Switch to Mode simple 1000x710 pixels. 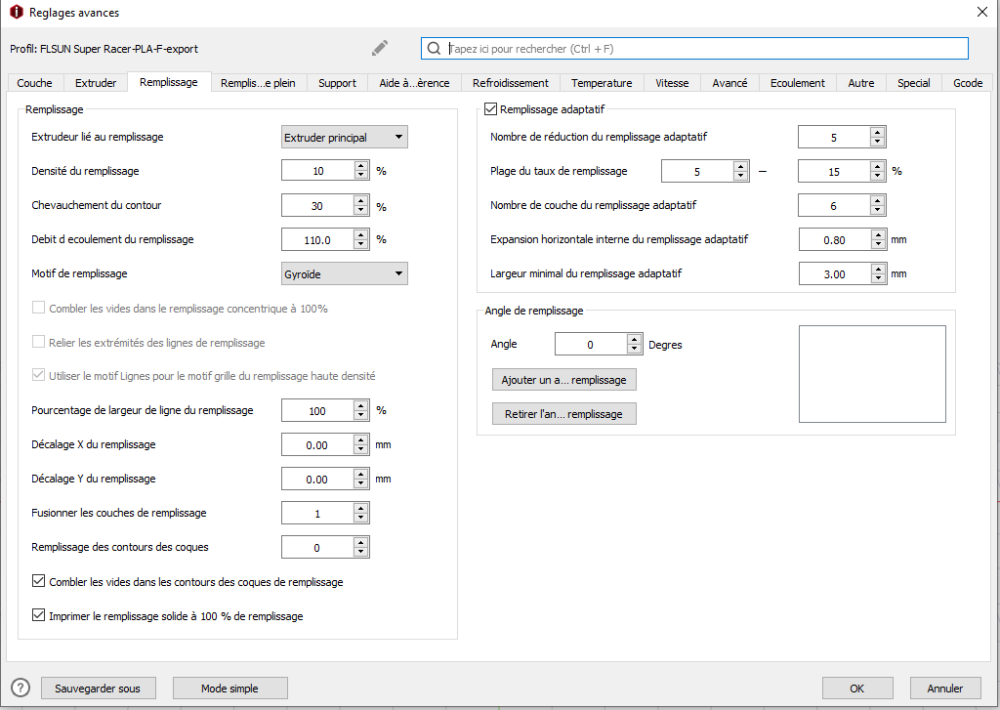pos(230,688)
